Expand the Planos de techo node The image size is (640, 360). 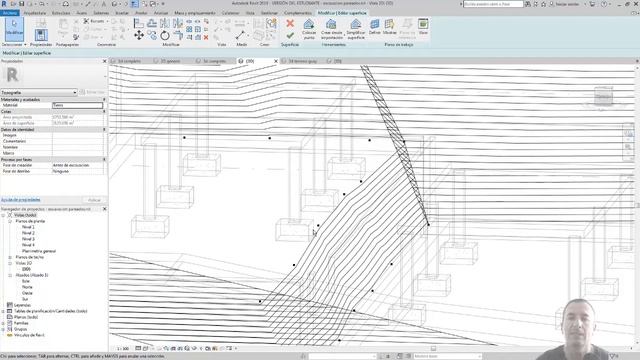point(10,258)
